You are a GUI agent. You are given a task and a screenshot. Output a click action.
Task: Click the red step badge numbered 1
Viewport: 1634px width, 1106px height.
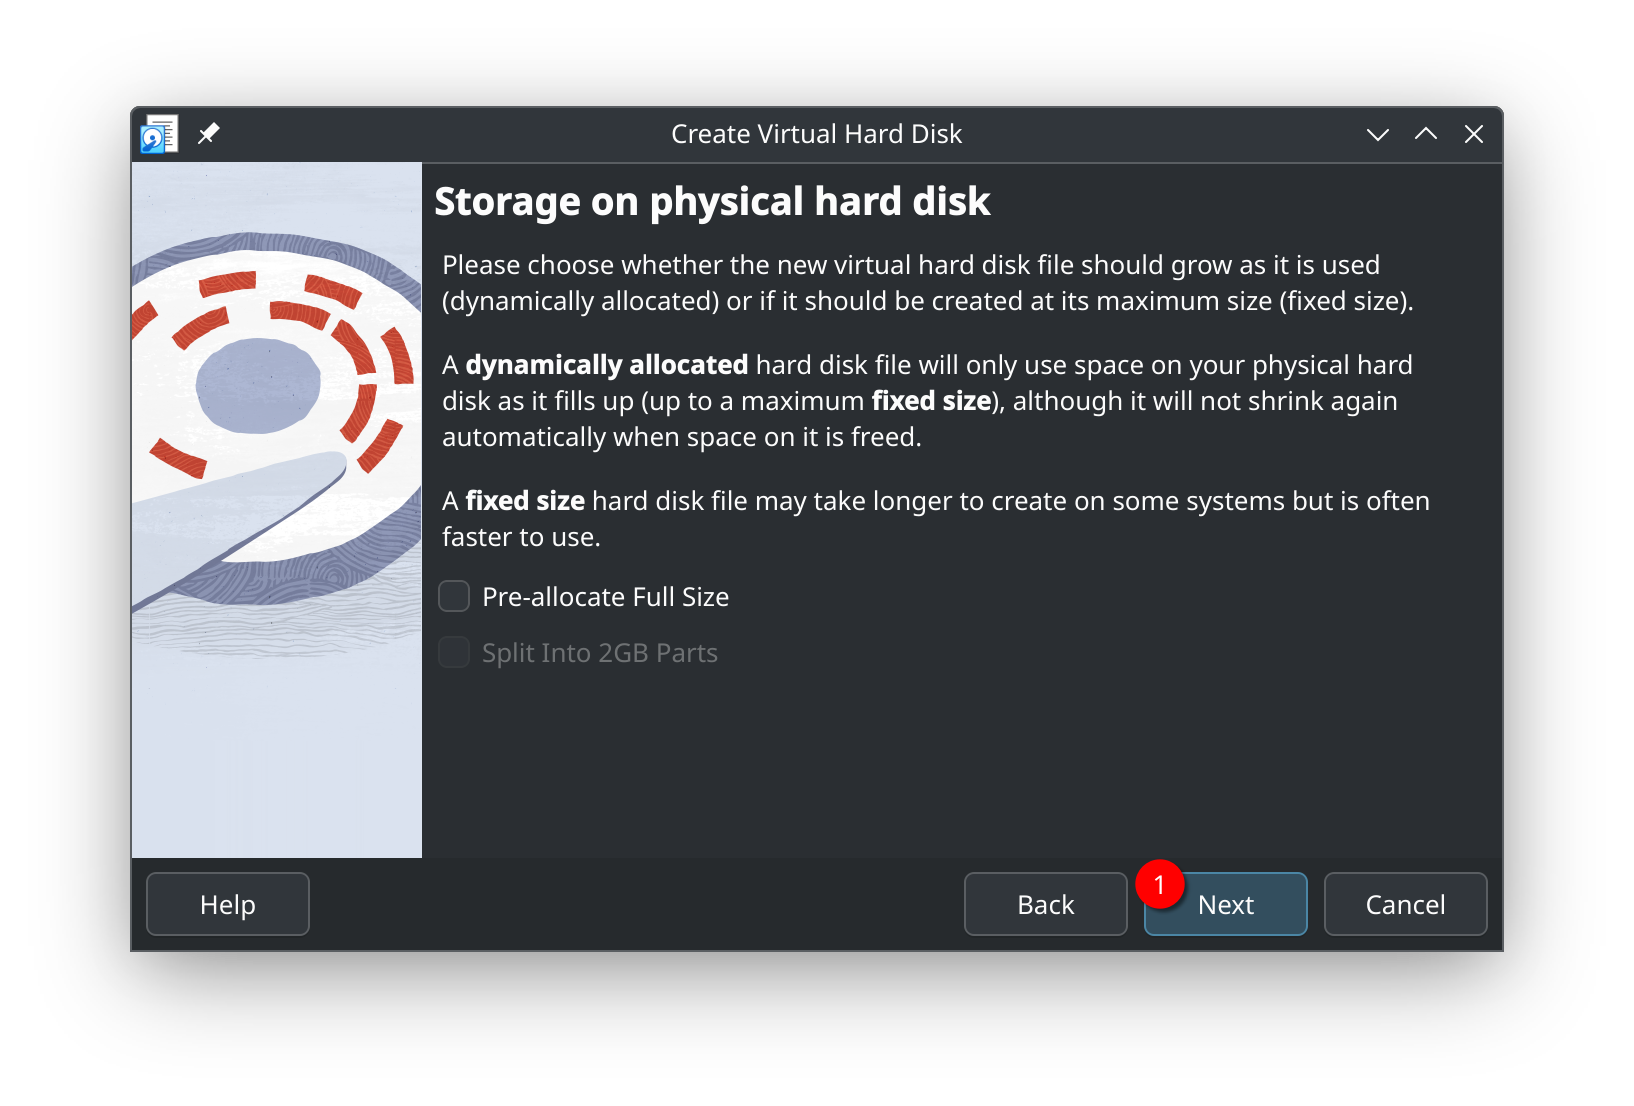pos(1160,883)
